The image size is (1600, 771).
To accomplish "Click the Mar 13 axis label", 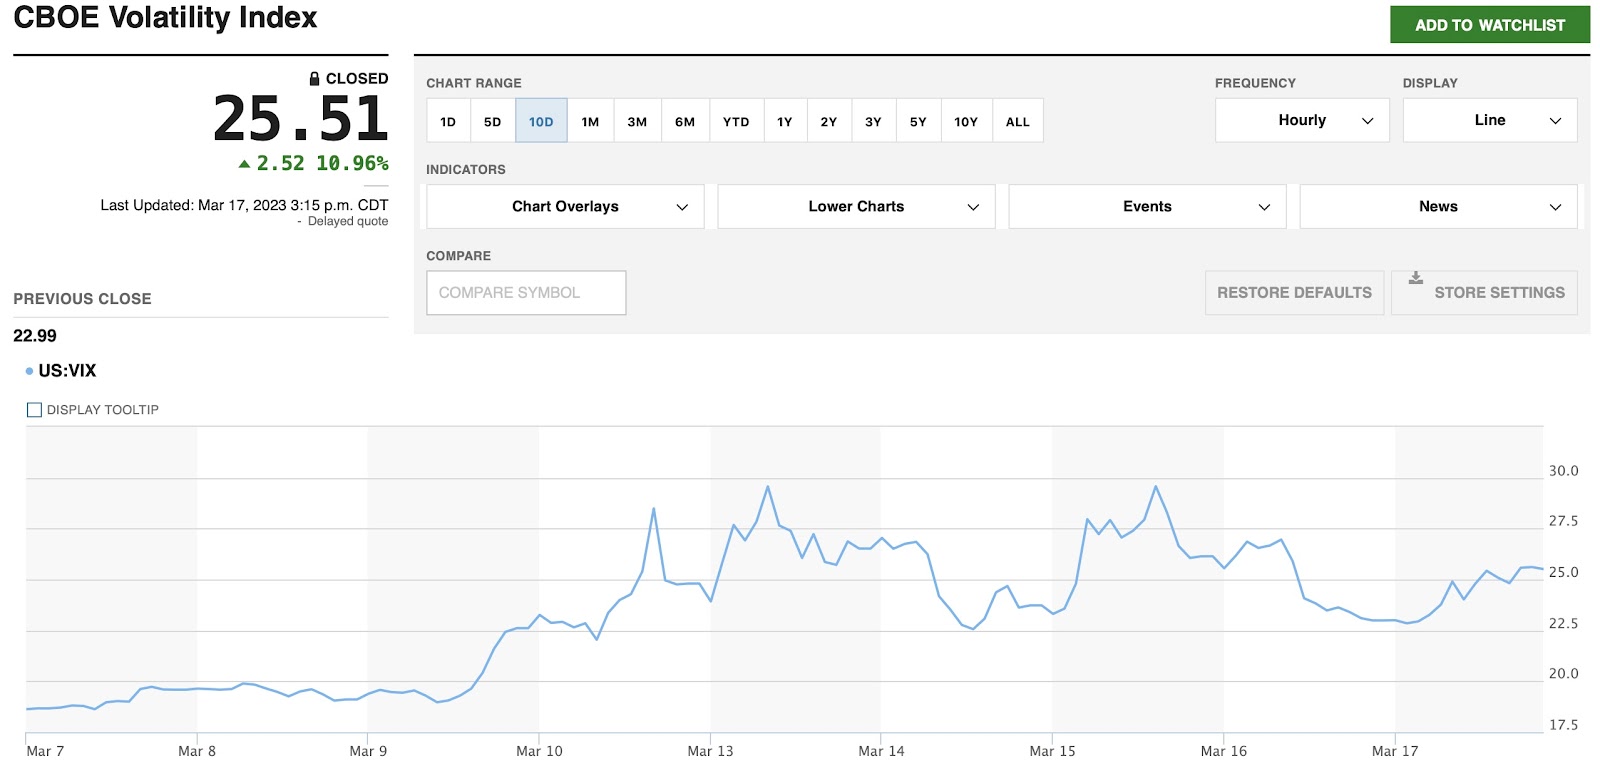I will click(x=710, y=751).
